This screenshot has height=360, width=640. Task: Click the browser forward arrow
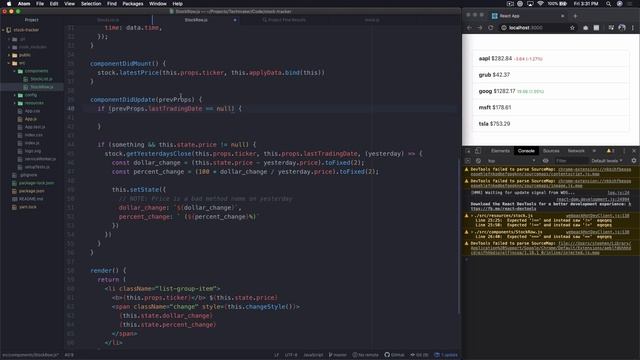(x=480, y=28)
